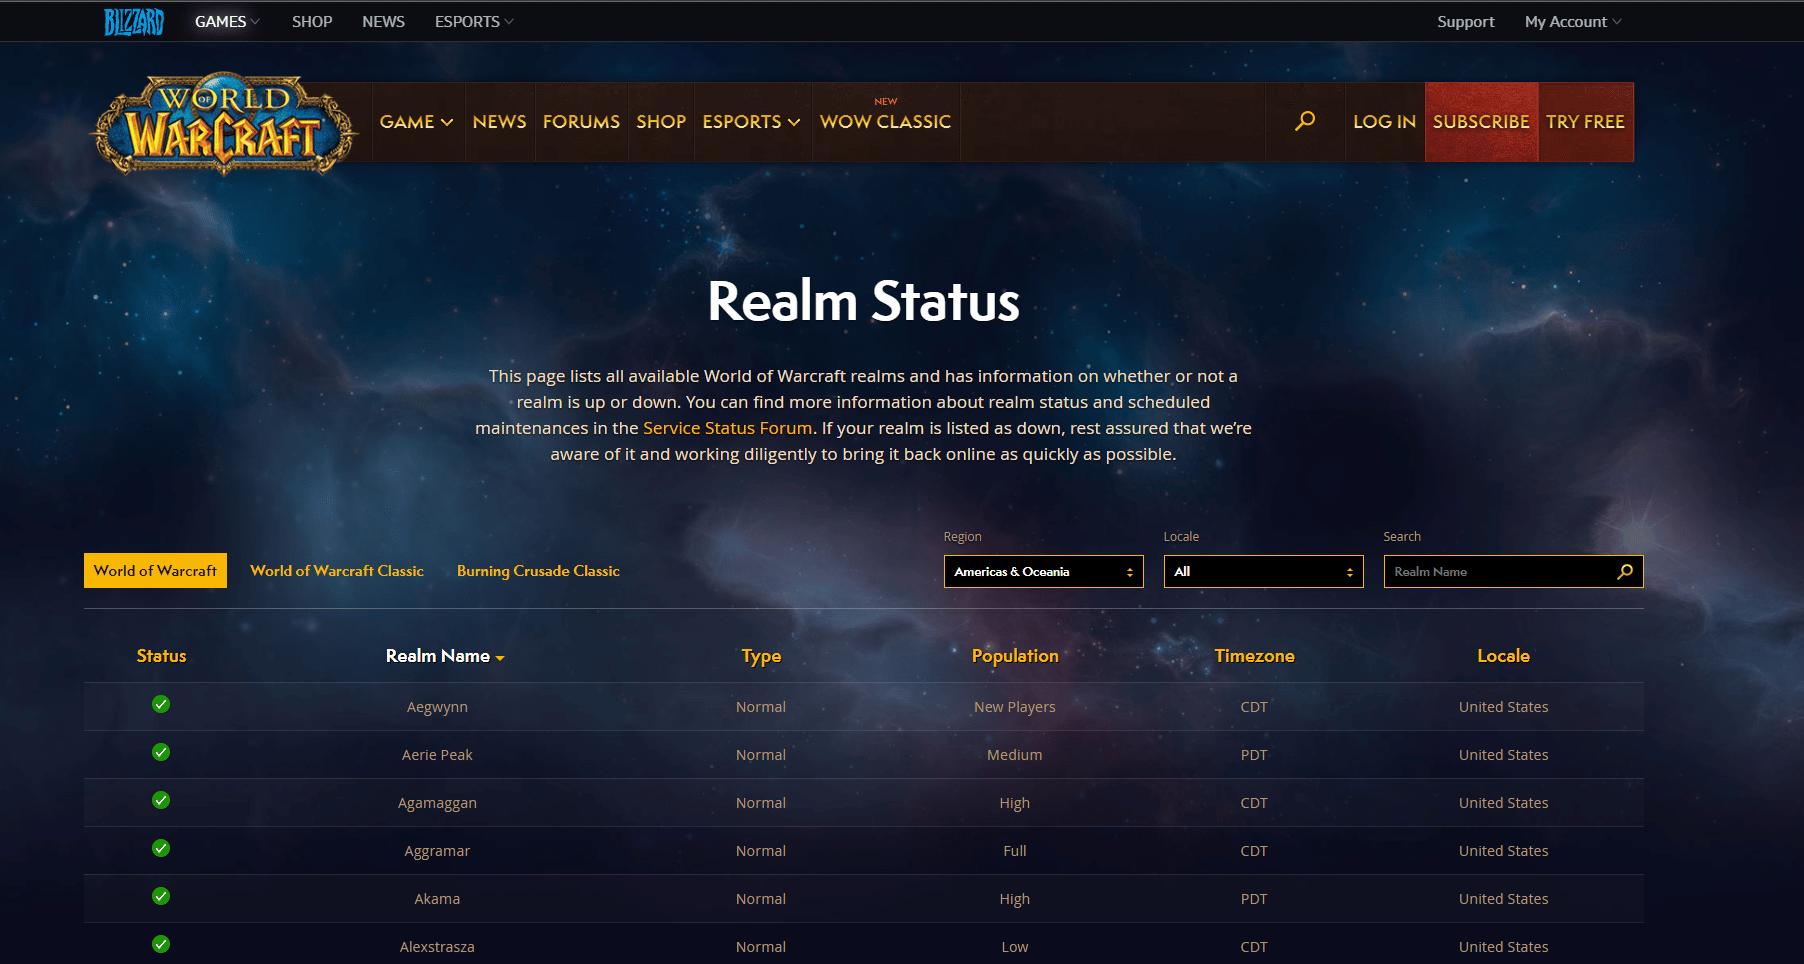1804x964 pixels.
Task: Open Shop in the top bar
Action: [312, 22]
